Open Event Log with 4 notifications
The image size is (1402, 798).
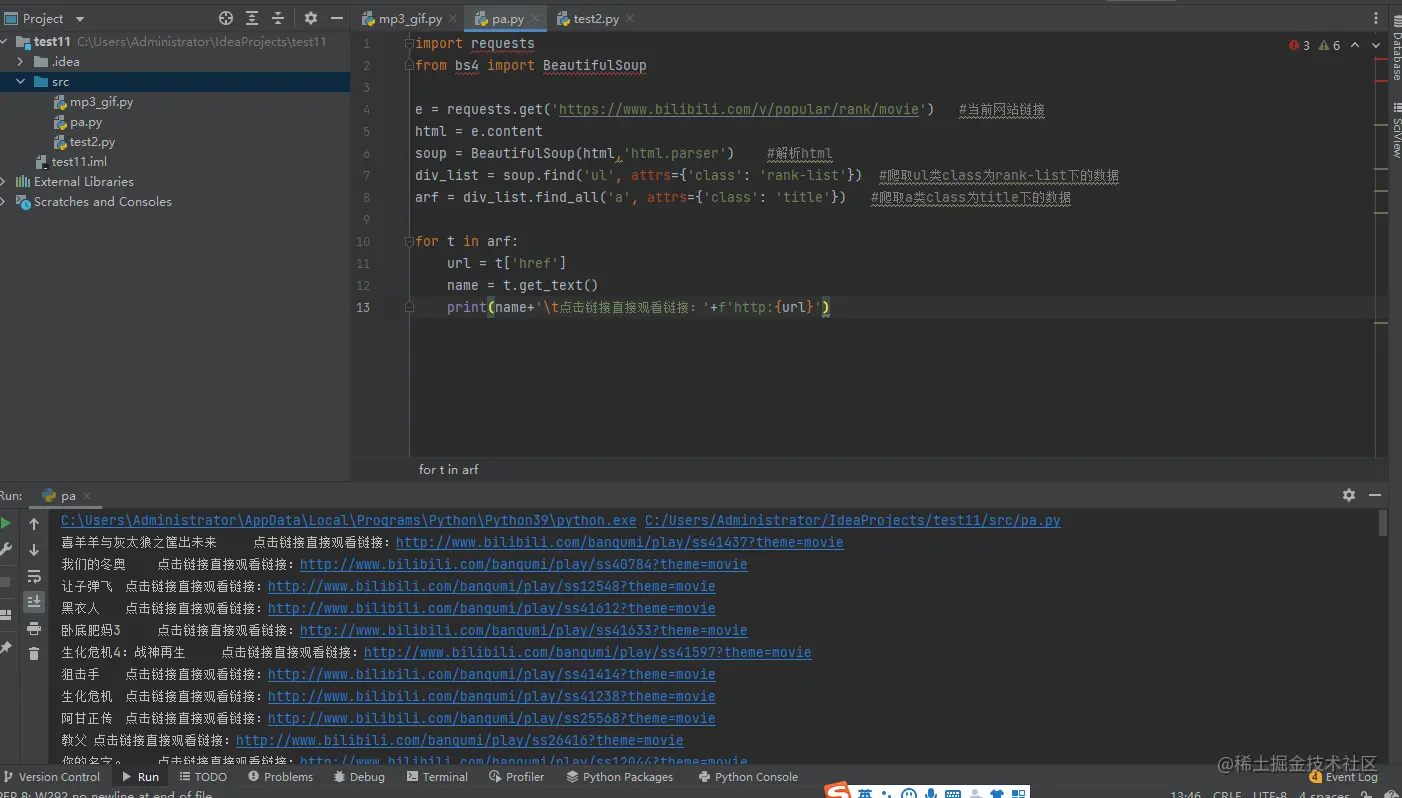coord(1343,777)
